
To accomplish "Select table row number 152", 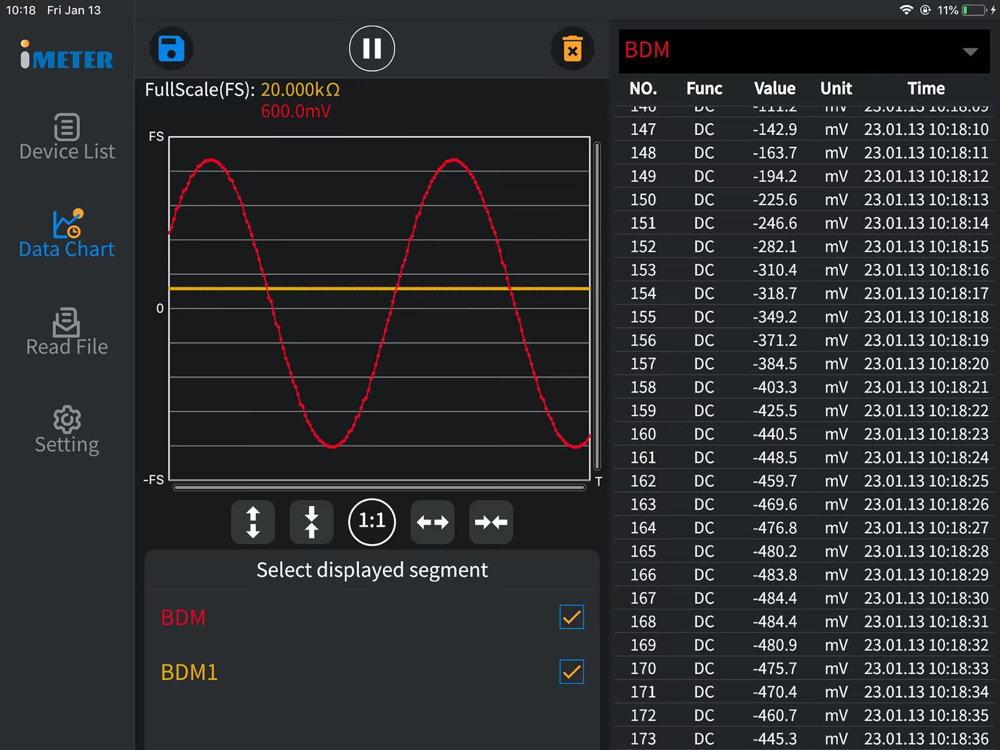I will [804, 247].
